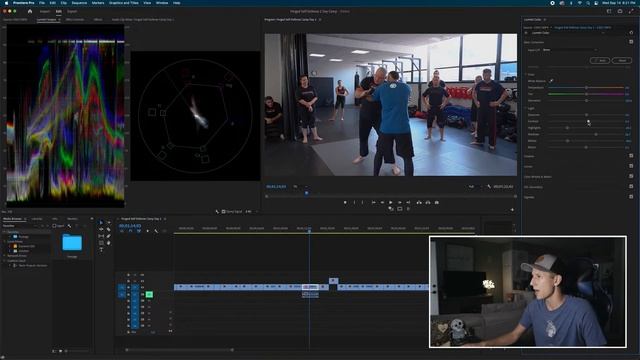
Task: Open the Home screen icon
Action: (x=30, y=11)
